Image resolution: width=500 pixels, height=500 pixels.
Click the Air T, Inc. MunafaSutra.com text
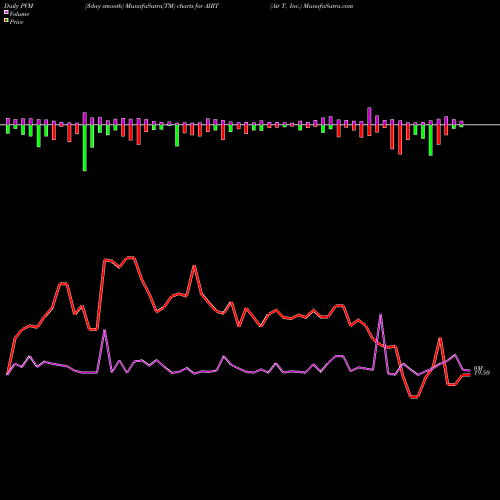pyautogui.click(x=311, y=6)
